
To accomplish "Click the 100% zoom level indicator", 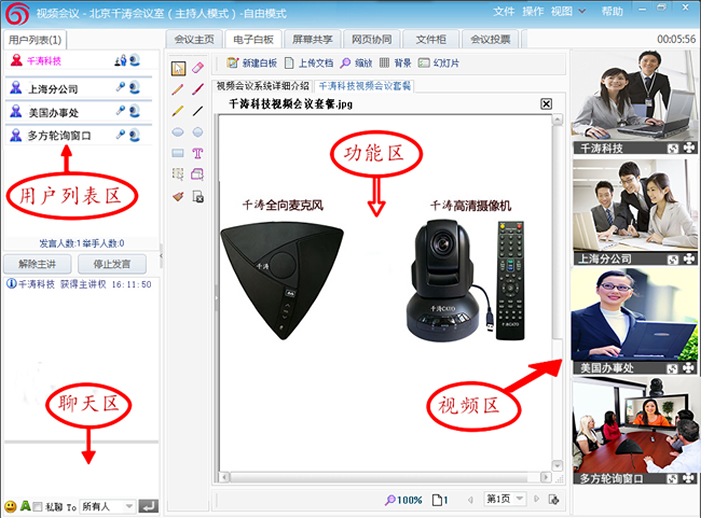I will [403, 500].
